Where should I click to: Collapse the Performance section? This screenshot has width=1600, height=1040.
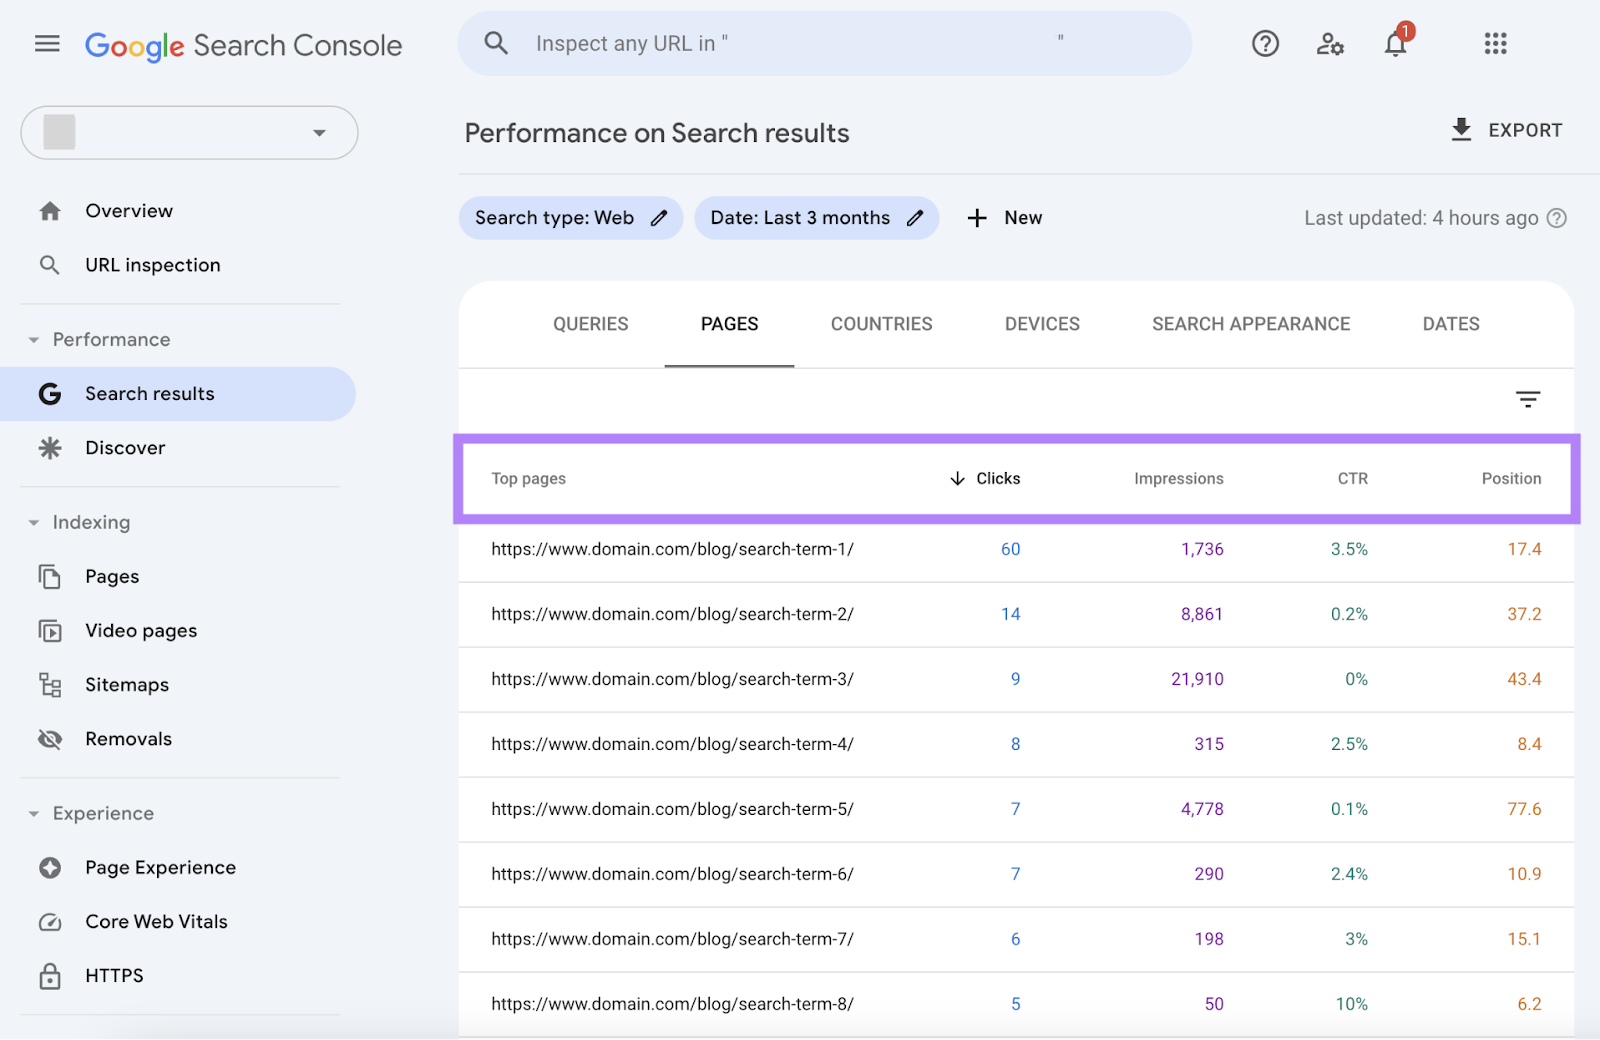point(33,339)
